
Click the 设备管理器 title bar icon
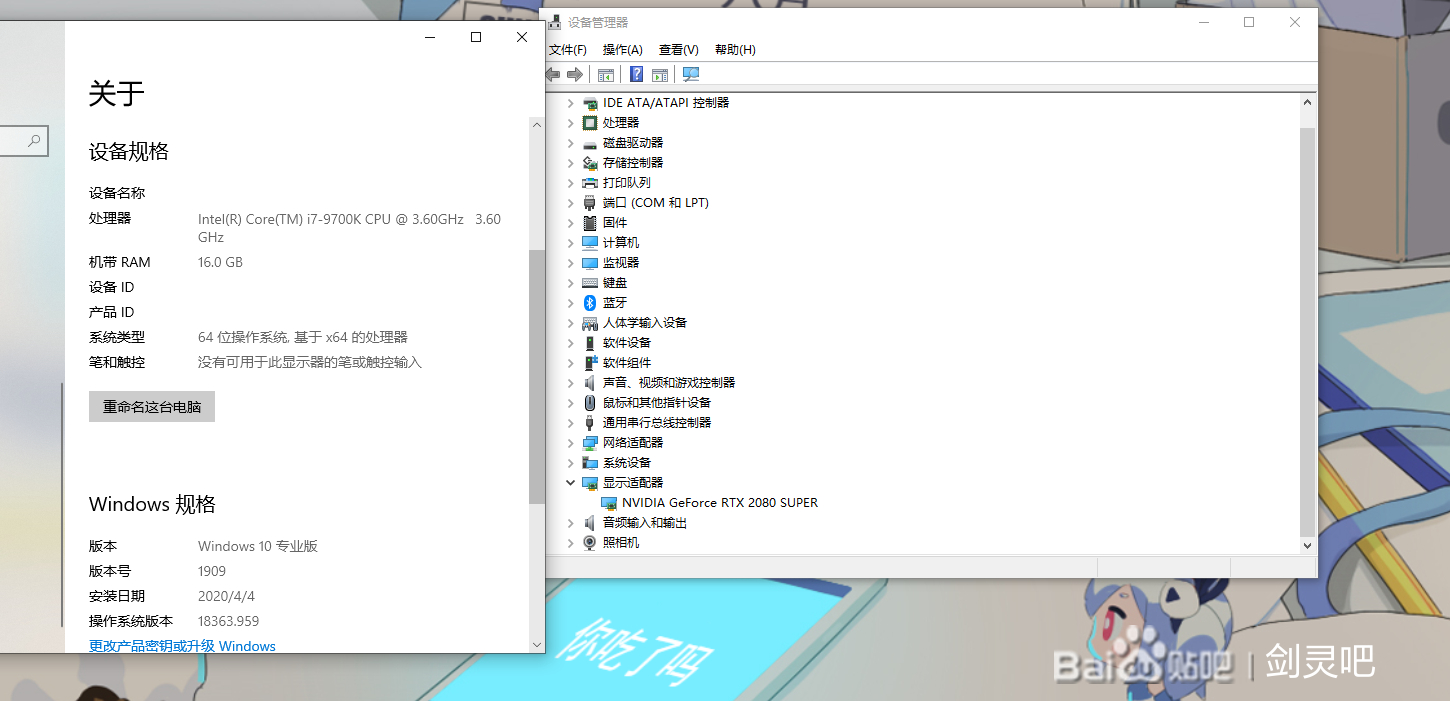coord(555,22)
